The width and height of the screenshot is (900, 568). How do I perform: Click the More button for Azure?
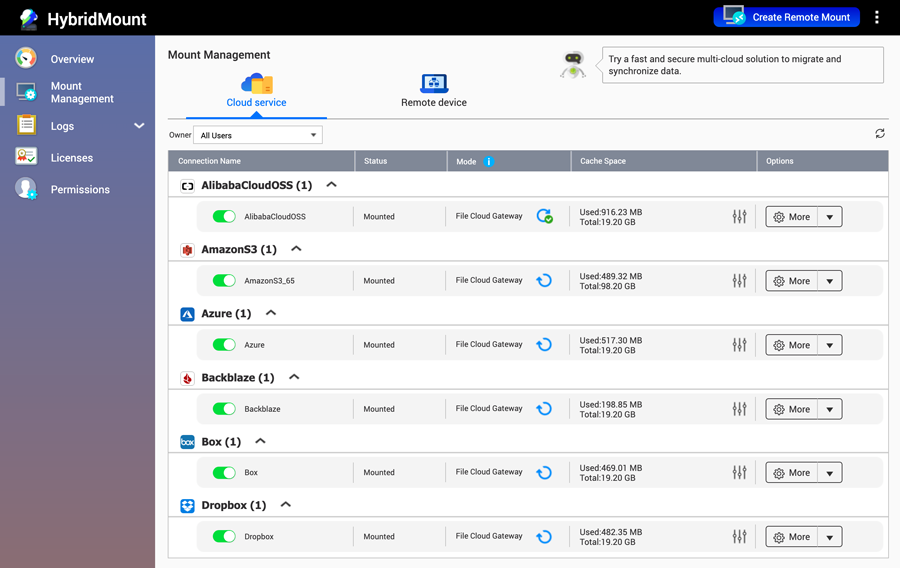(791, 345)
